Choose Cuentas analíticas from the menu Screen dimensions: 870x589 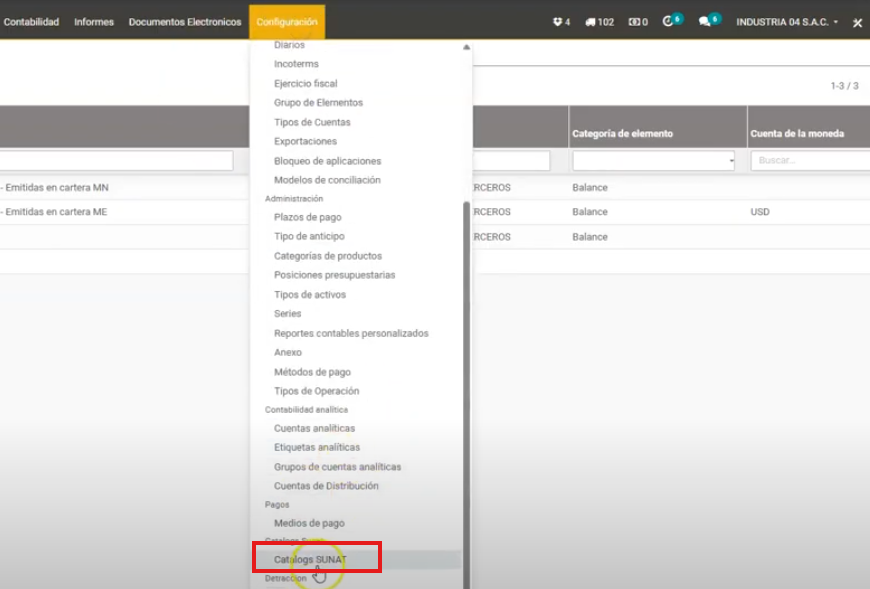pos(314,428)
